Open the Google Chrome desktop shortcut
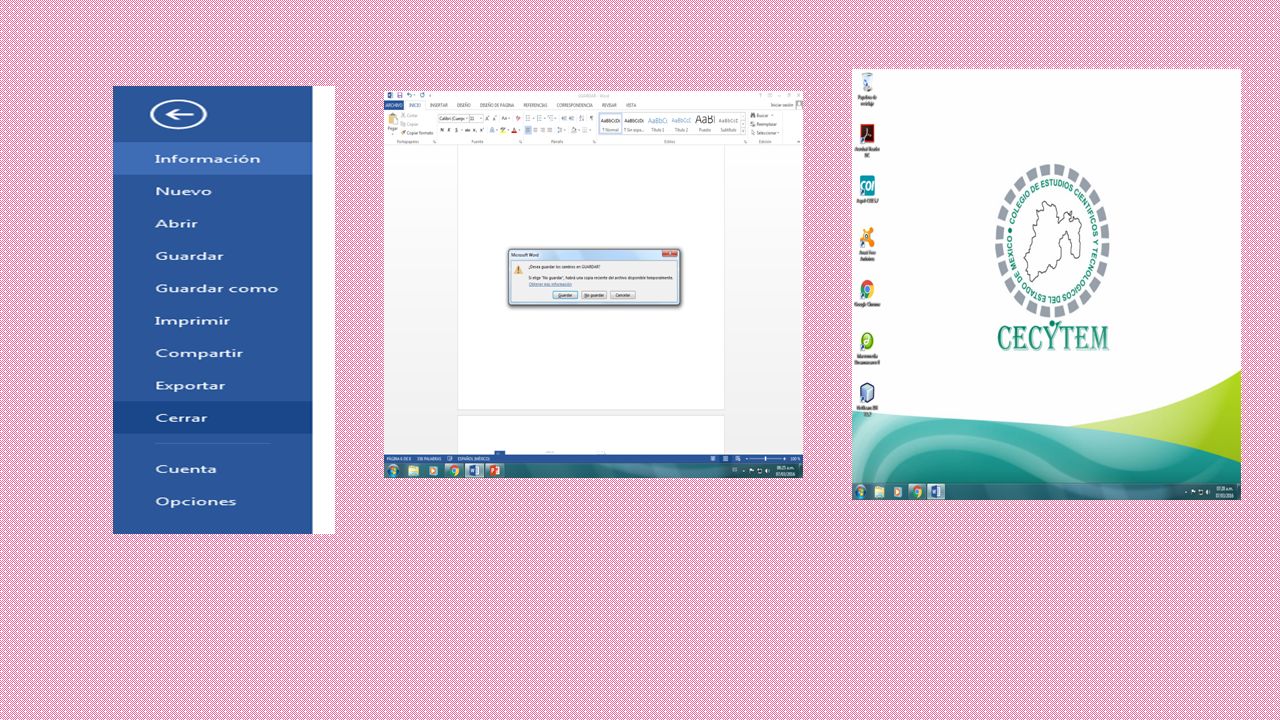Screen dimensions: 1280x720 tap(867, 293)
